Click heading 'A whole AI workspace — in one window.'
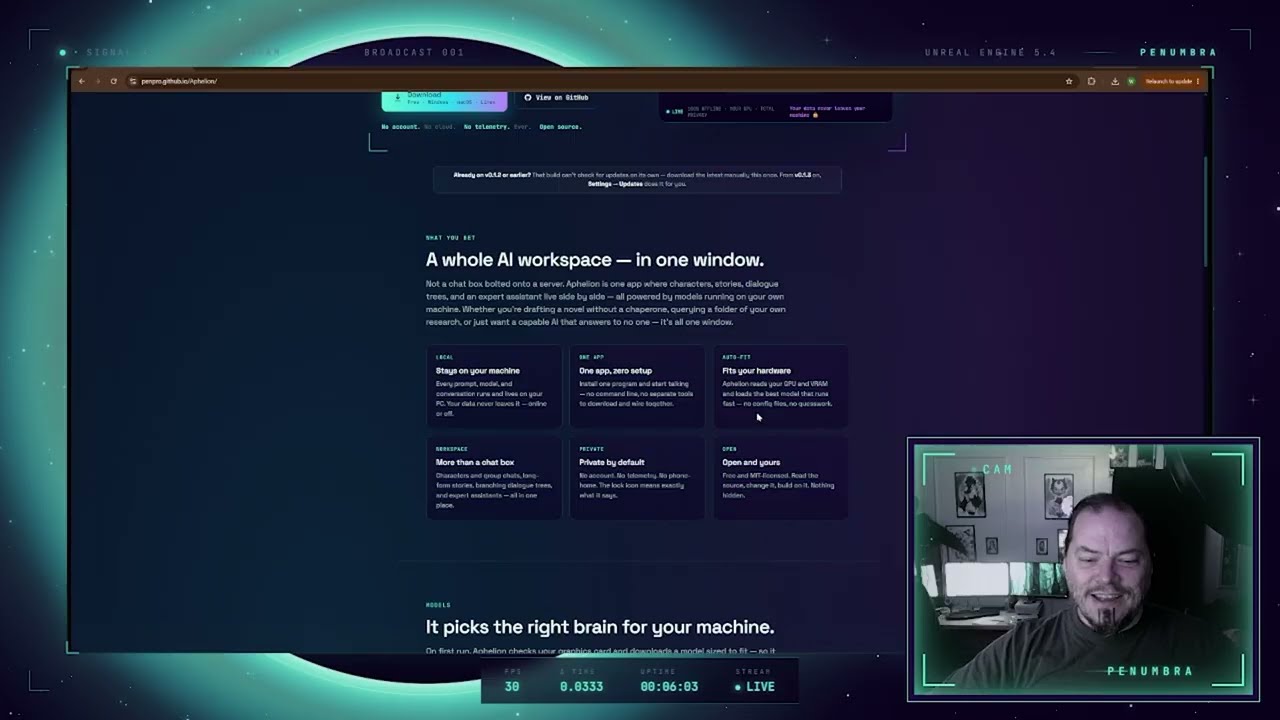This screenshot has height=720, width=1280. pyautogui.click(x=595, y=260)
